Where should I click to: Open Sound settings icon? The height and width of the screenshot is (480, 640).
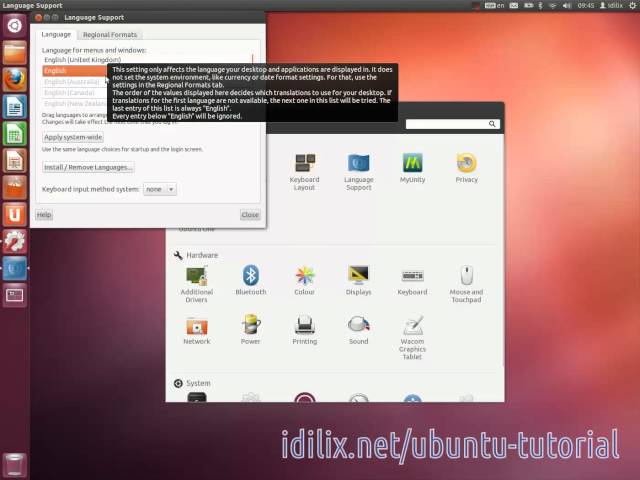coord(358,330)
